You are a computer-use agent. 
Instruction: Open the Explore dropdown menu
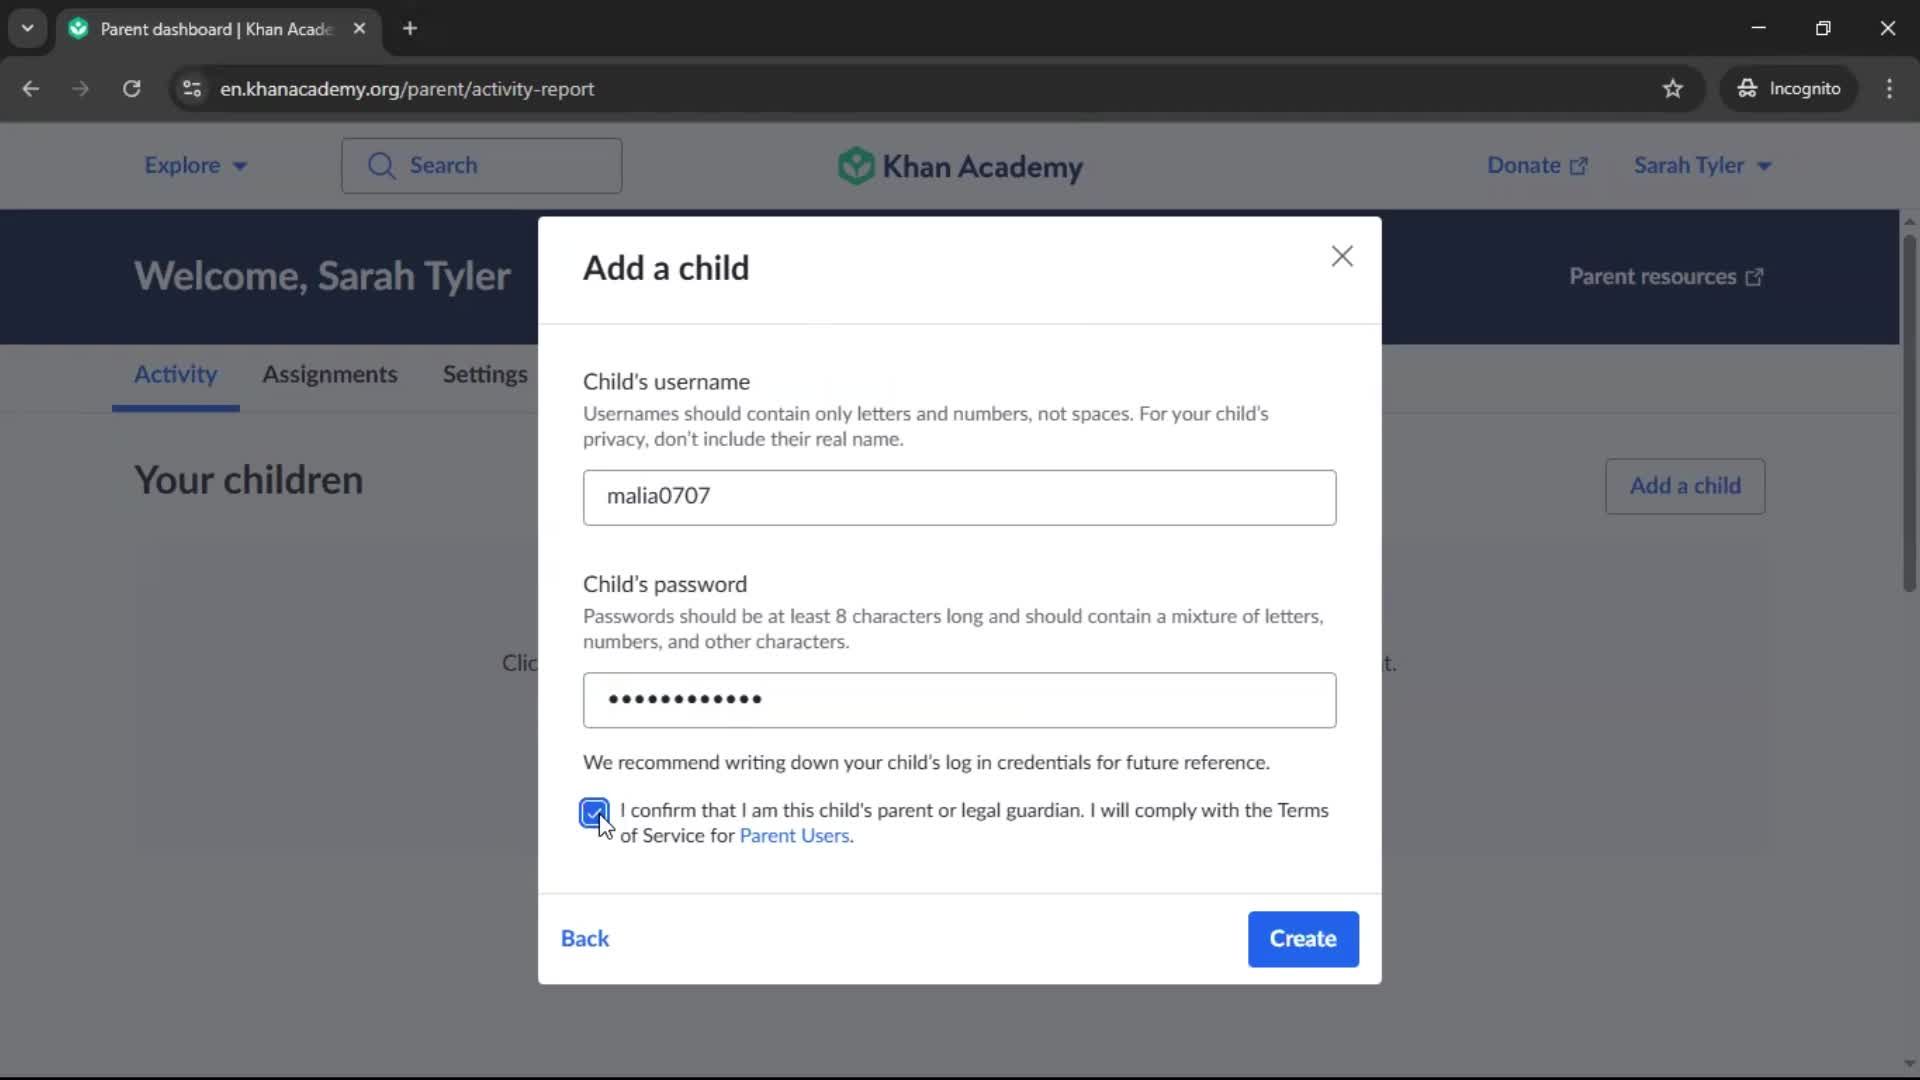point(195,166)
